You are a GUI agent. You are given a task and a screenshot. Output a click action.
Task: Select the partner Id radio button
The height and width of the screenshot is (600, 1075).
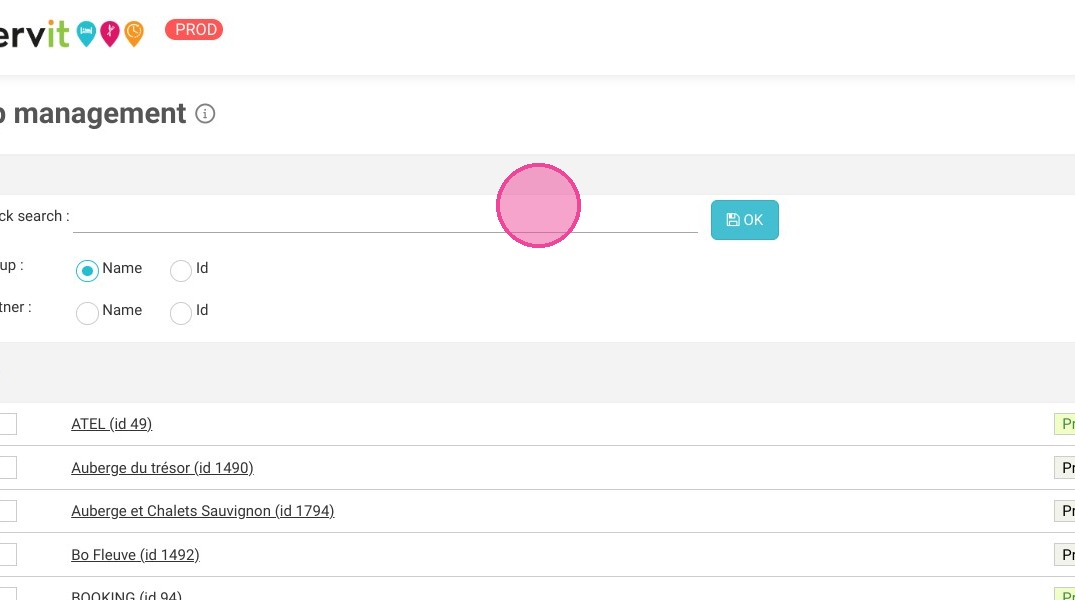click(181, 313)
